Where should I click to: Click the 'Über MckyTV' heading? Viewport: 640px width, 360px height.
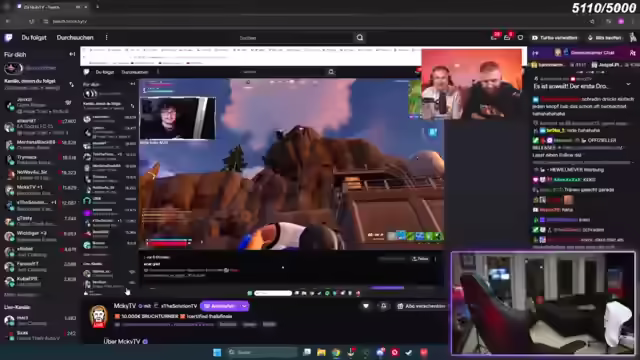[x=122, y=341]
